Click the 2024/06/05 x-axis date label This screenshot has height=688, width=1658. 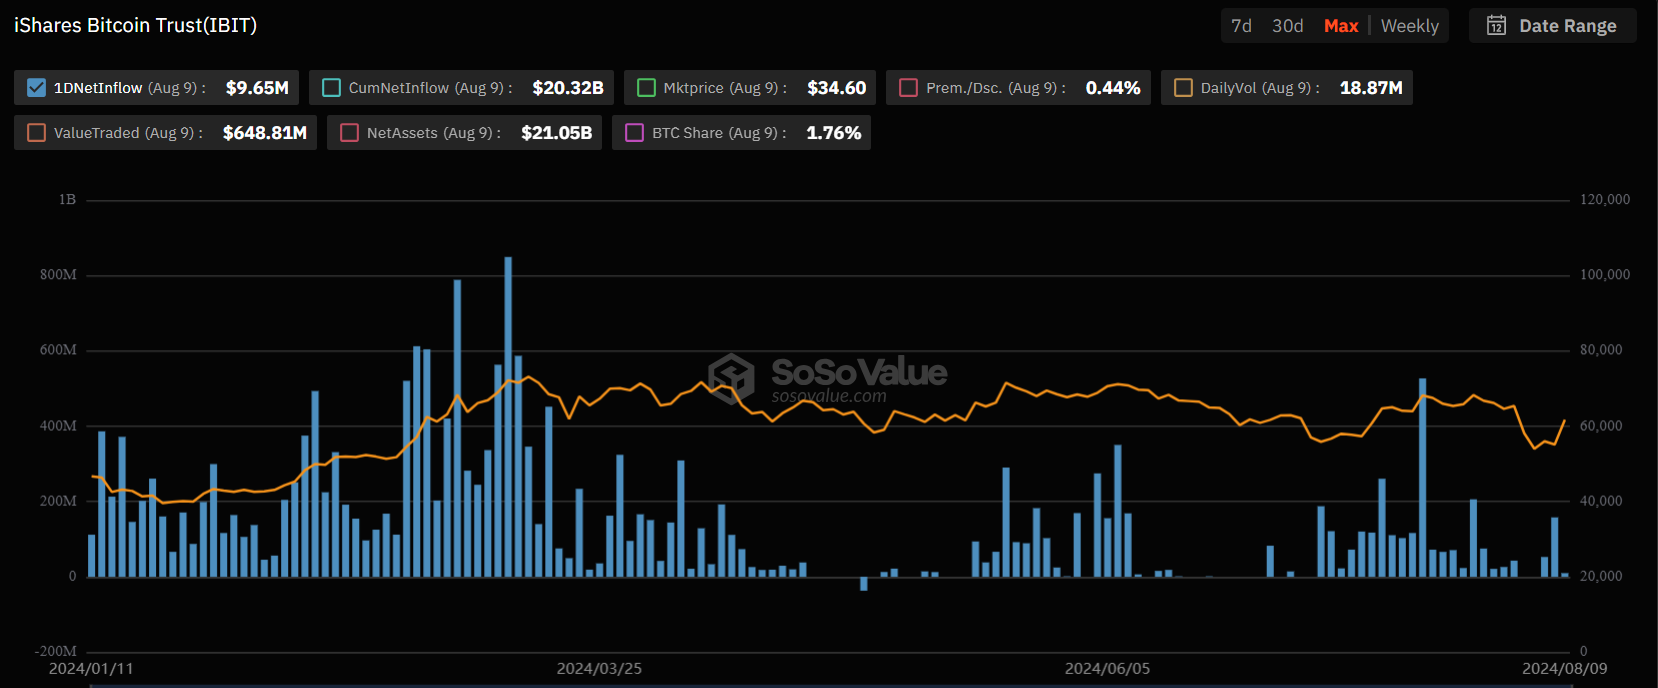pos(1107,669)
